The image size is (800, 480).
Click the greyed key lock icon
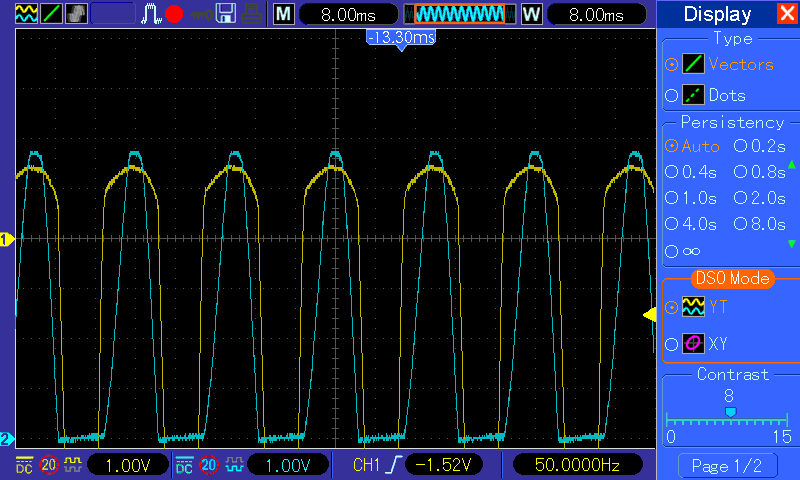201,14
